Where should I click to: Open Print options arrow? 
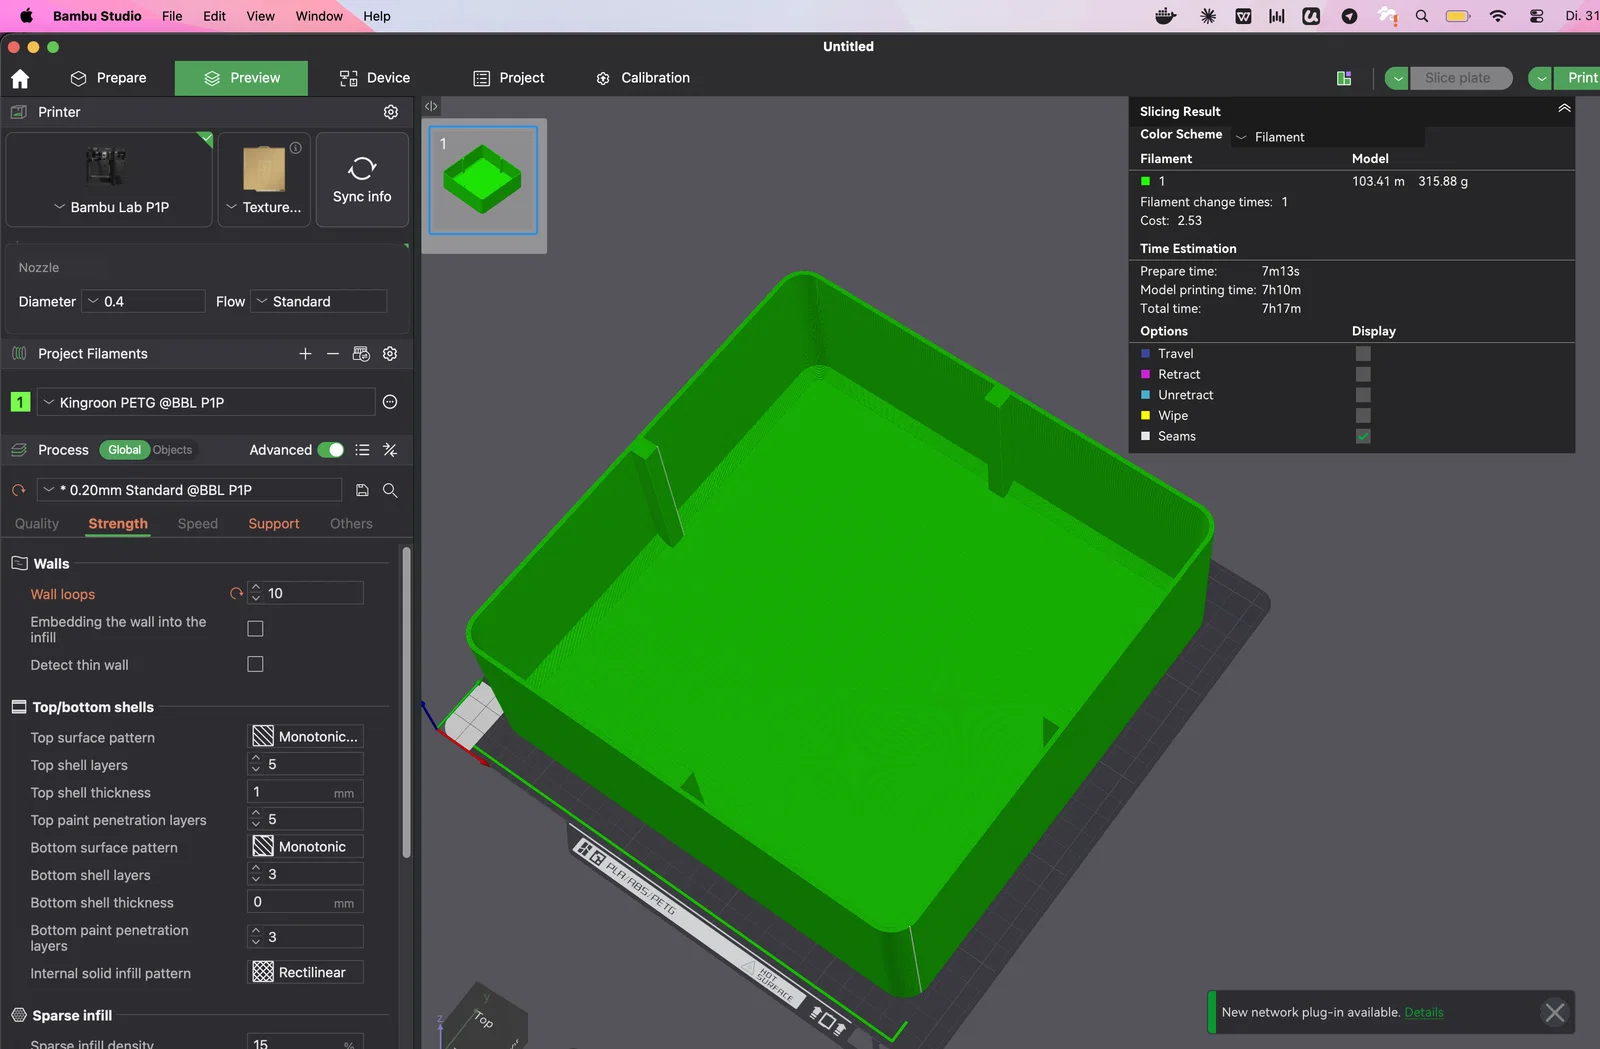[1542, 78]
